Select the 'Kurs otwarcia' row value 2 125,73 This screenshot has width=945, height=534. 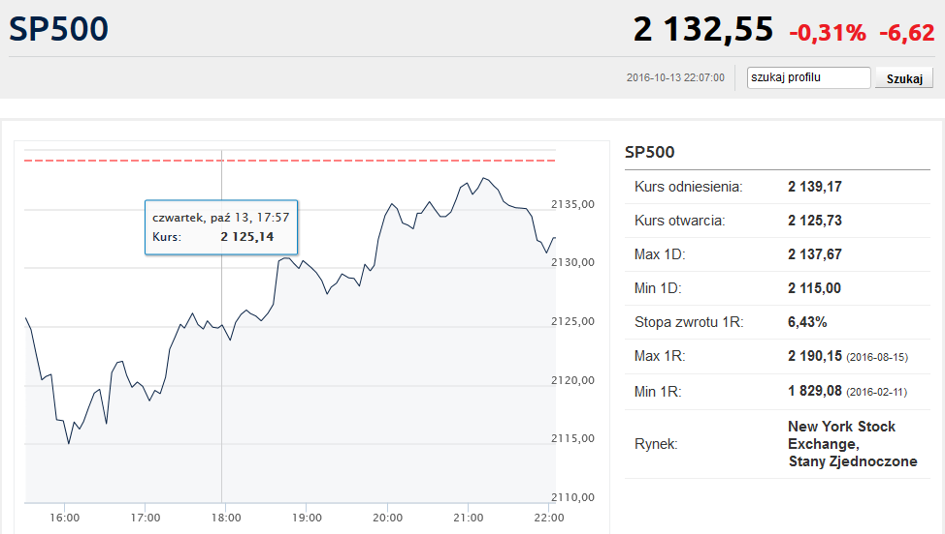pyautogui.click(x=815, y=220)
